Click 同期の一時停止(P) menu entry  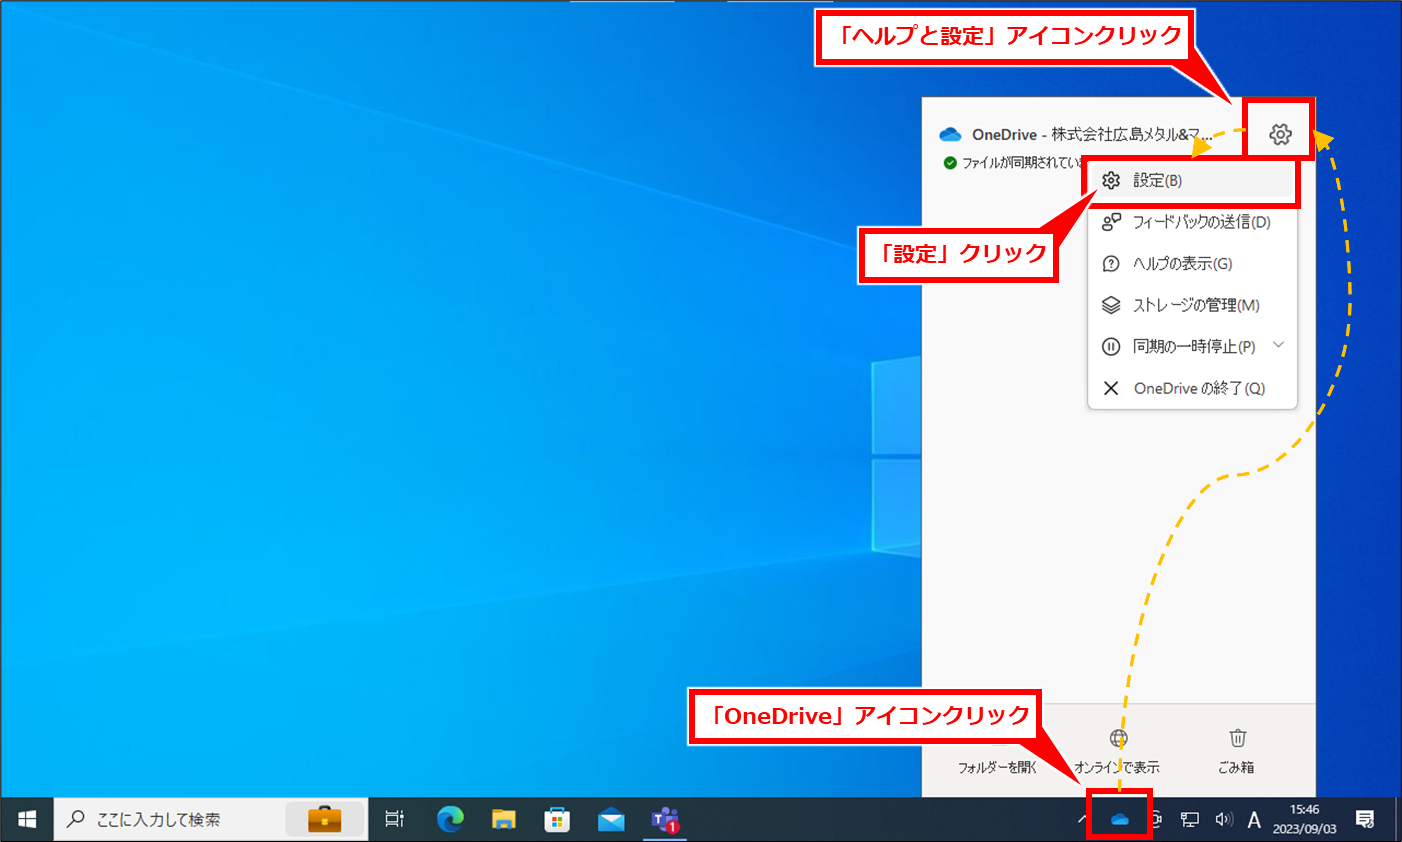1192,346
